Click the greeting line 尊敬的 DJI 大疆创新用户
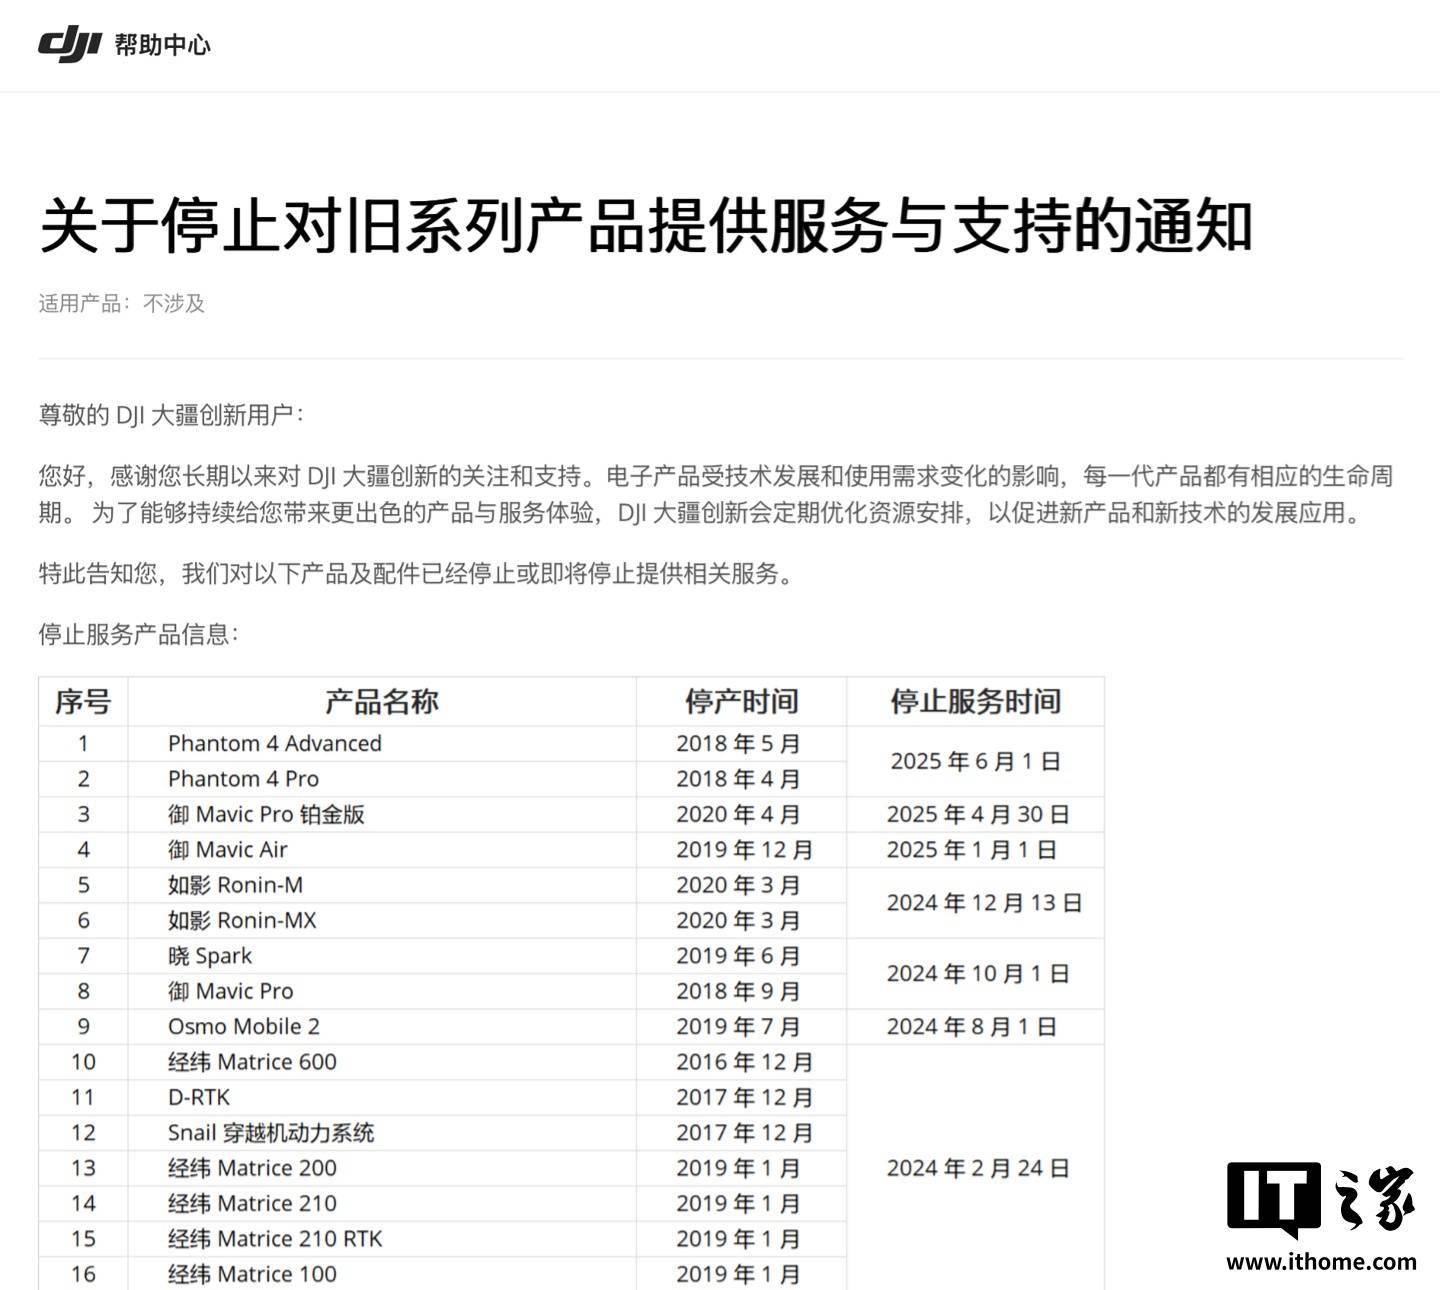 [x=171, y=415]
